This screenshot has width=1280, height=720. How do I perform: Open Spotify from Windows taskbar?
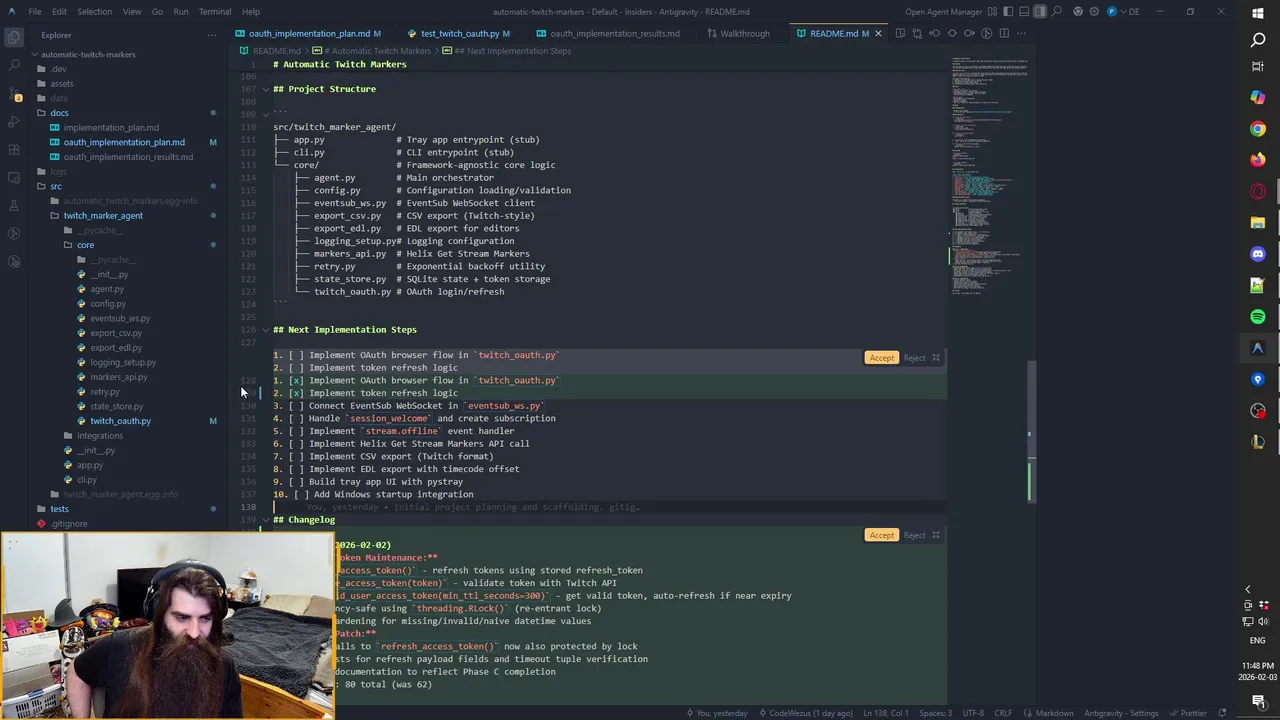pyautogui.click(x=1258, y=317)
